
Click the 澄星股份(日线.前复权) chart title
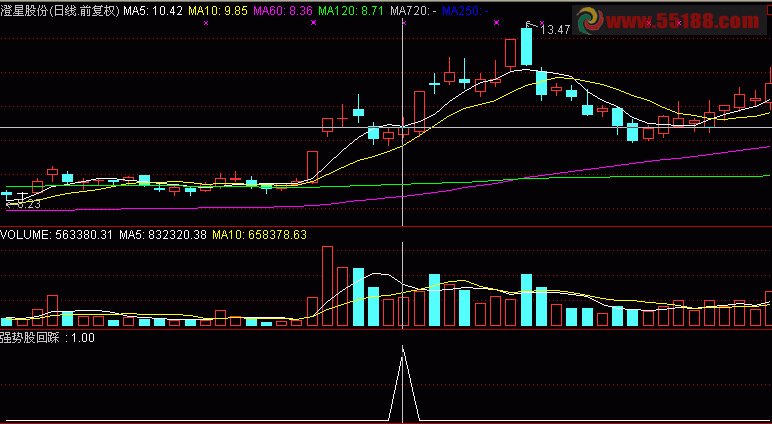[60, 10]
